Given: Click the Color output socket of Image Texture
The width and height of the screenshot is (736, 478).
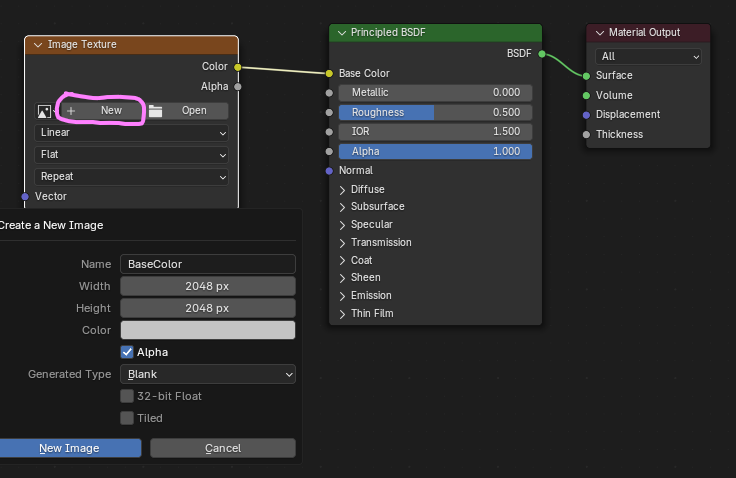Looking at the screenshot, I should [237, 67].
